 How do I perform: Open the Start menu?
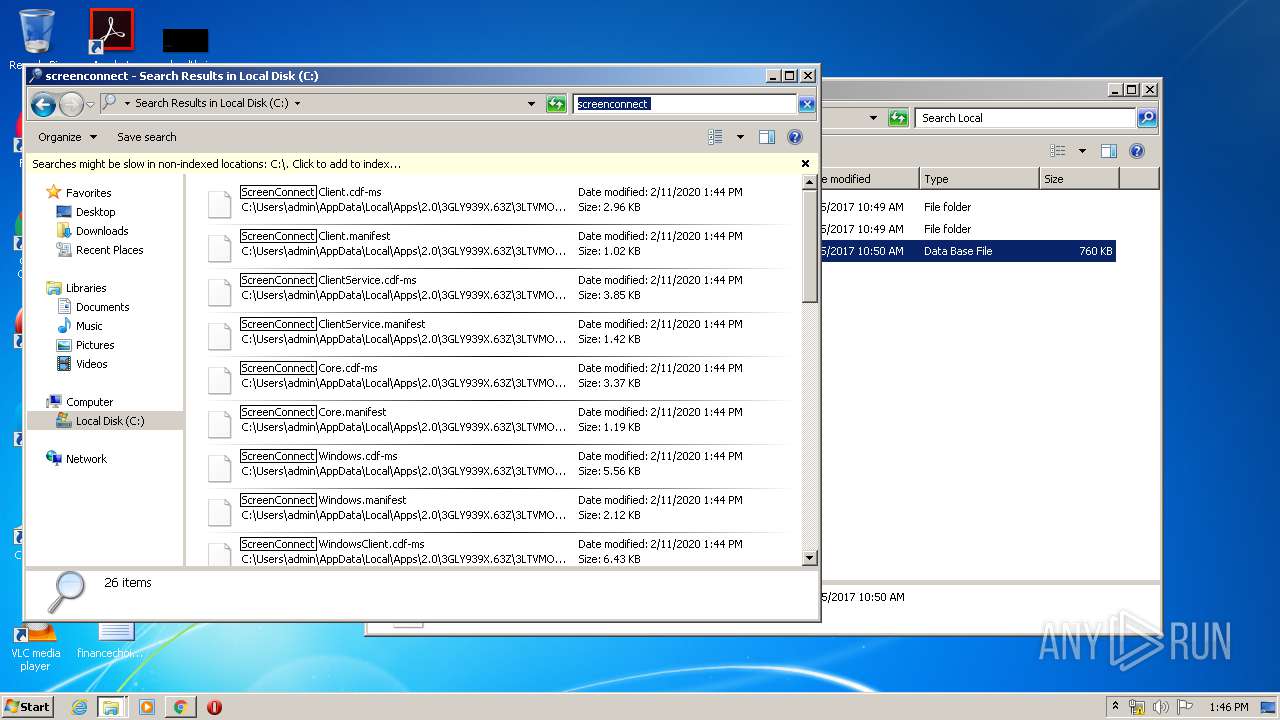tap(28, 707)
